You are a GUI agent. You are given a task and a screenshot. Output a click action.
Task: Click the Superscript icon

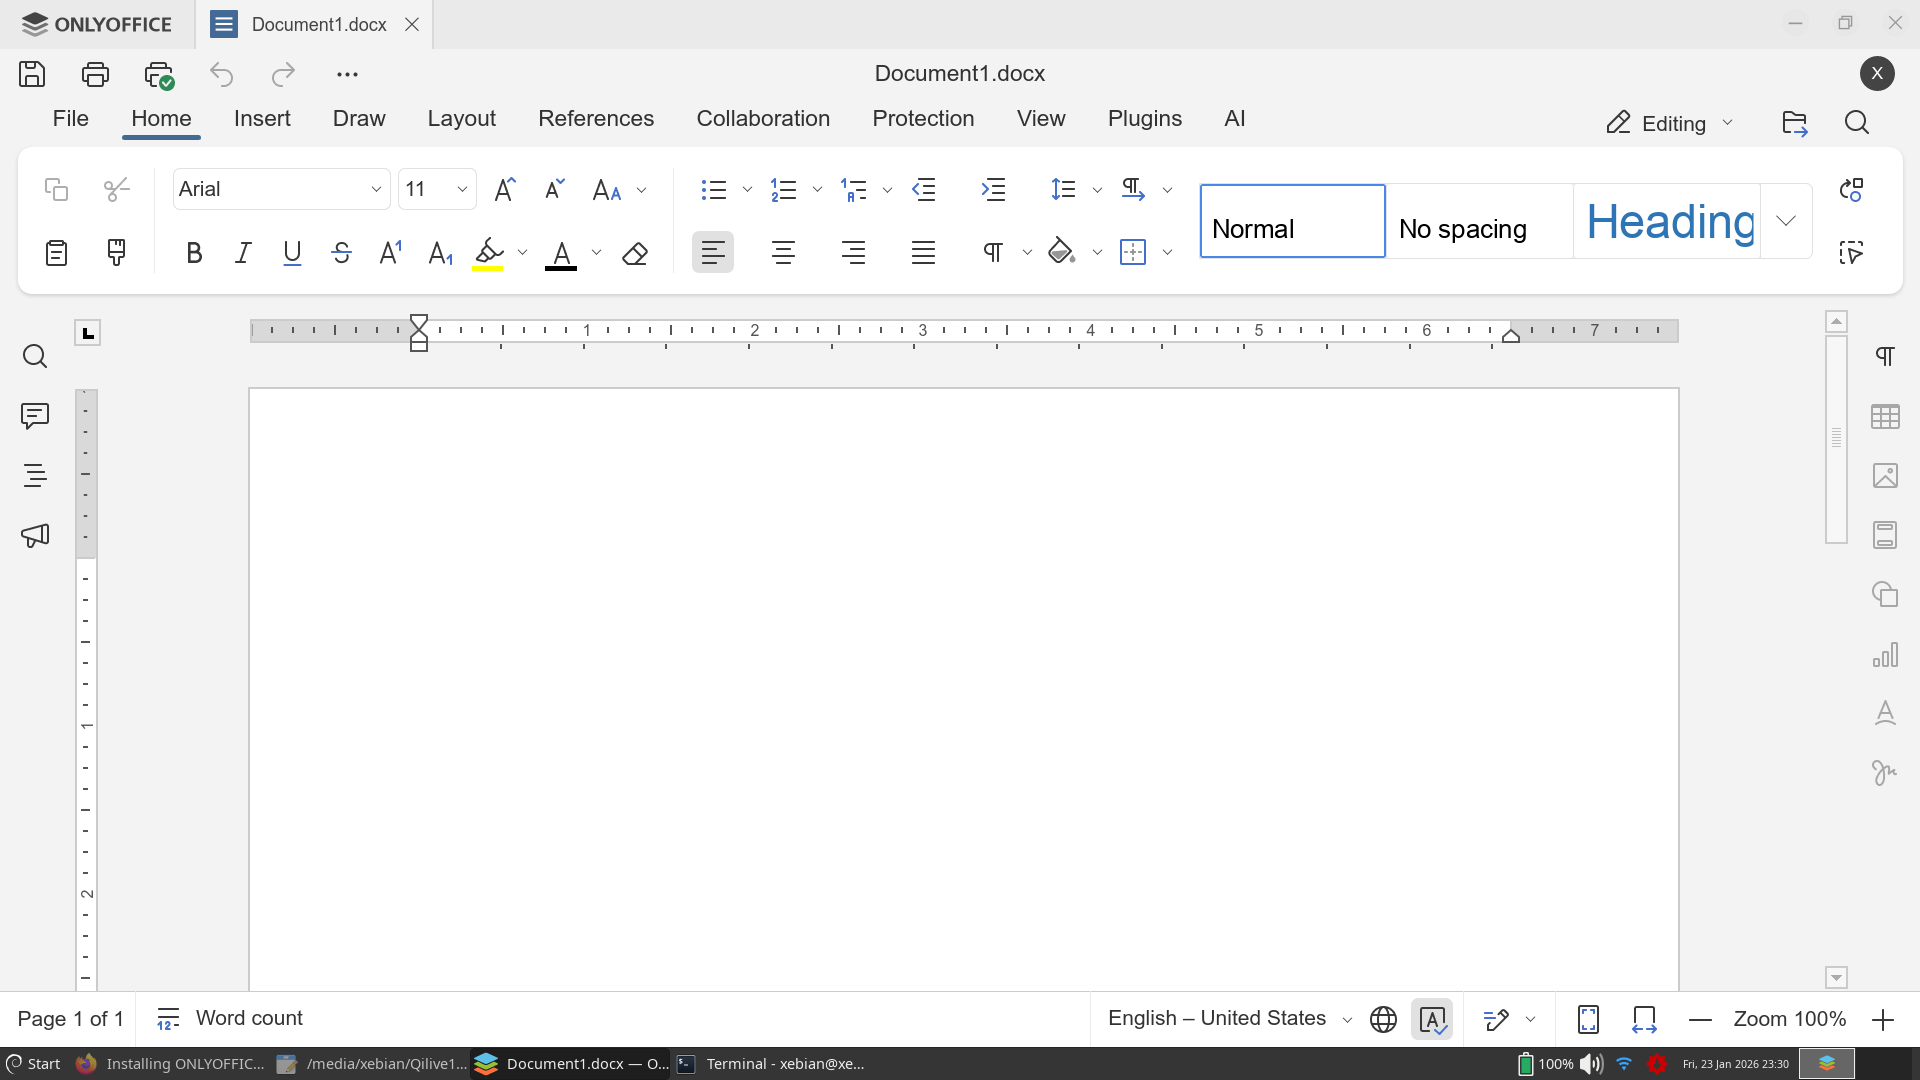(390, 253)
